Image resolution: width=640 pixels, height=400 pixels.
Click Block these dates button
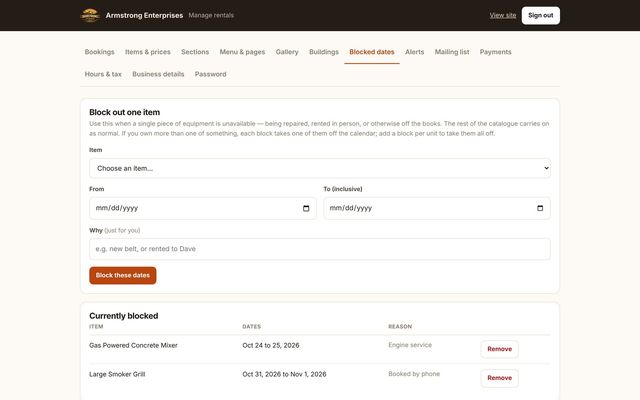click(x=123, y=276)
